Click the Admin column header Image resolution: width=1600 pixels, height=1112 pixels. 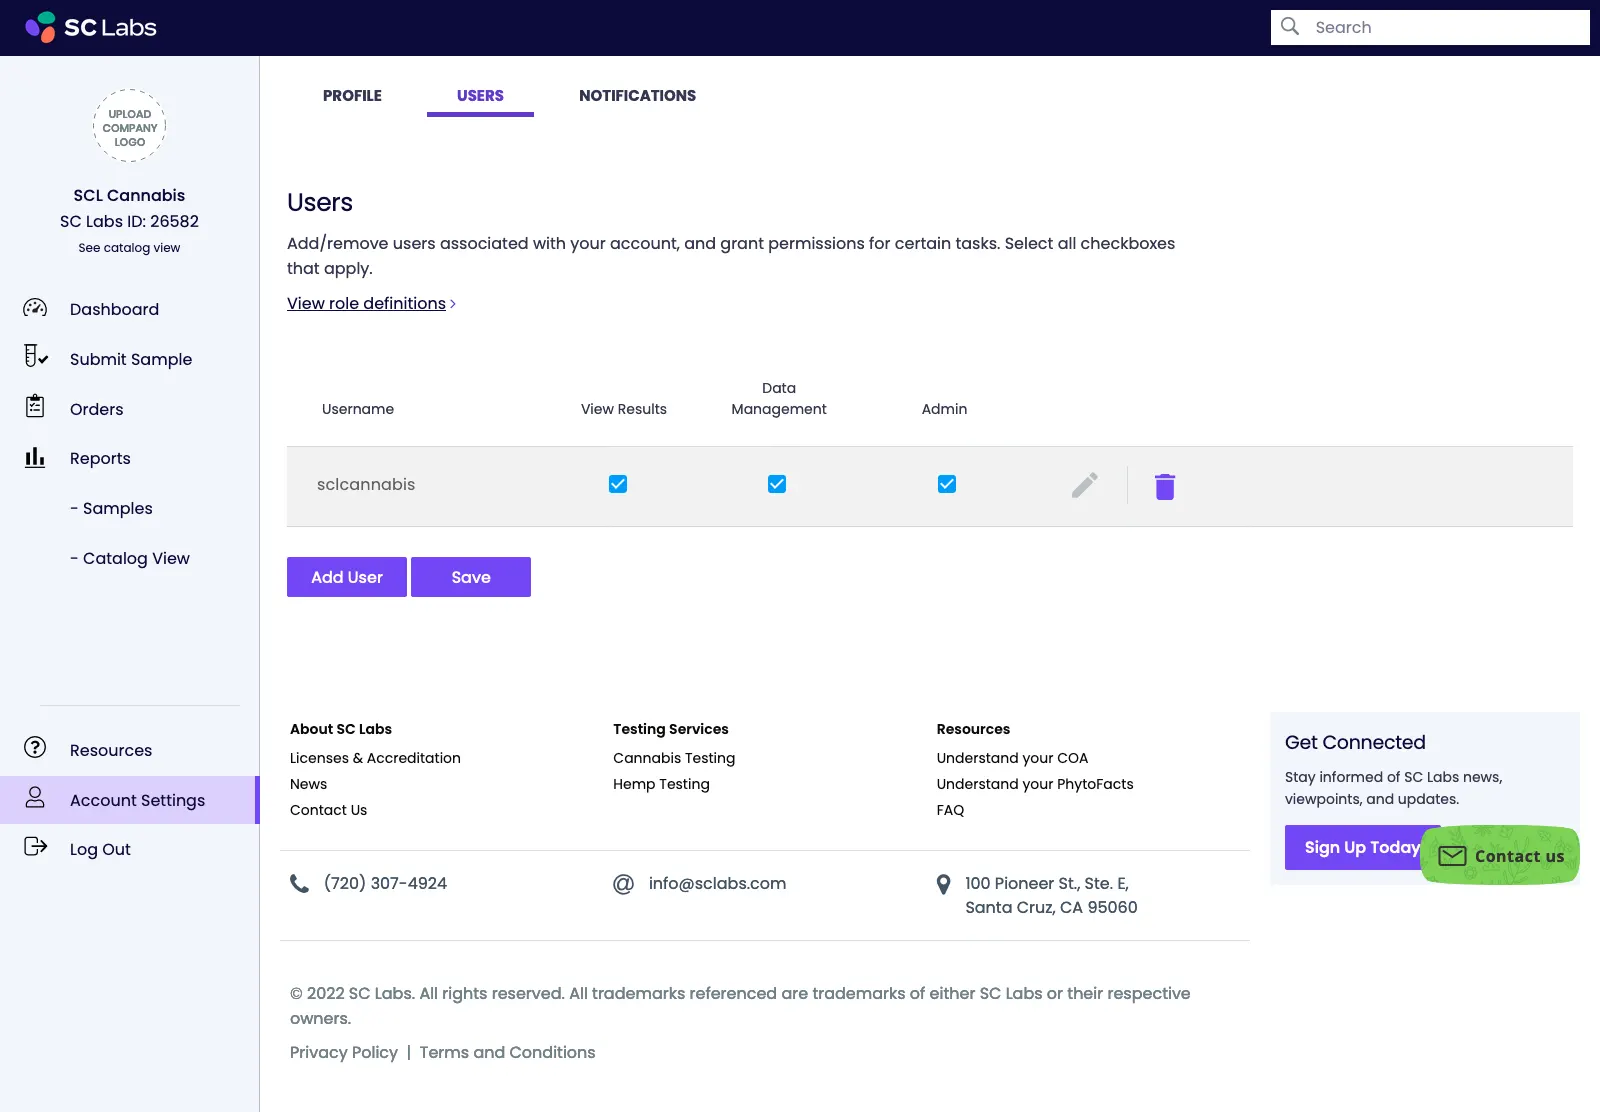[944, 409]
